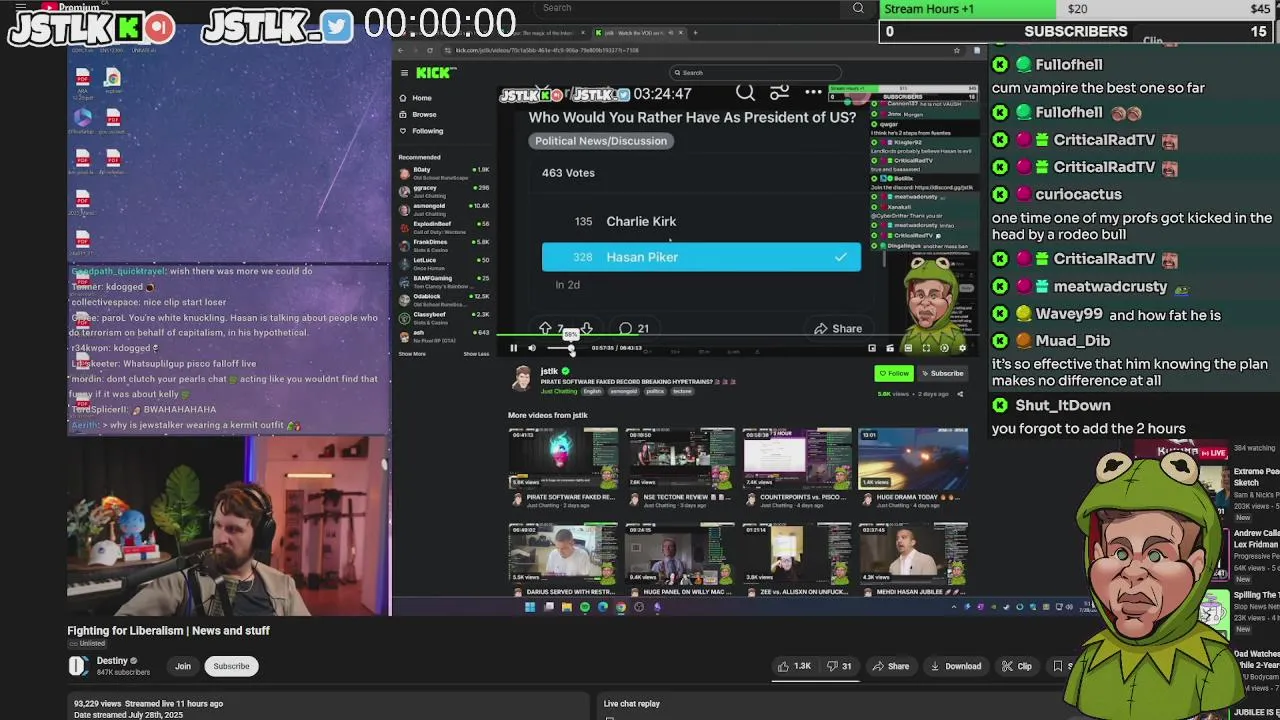
Task: Upvote the poll post arrow
Action: [x=545, y=328]
